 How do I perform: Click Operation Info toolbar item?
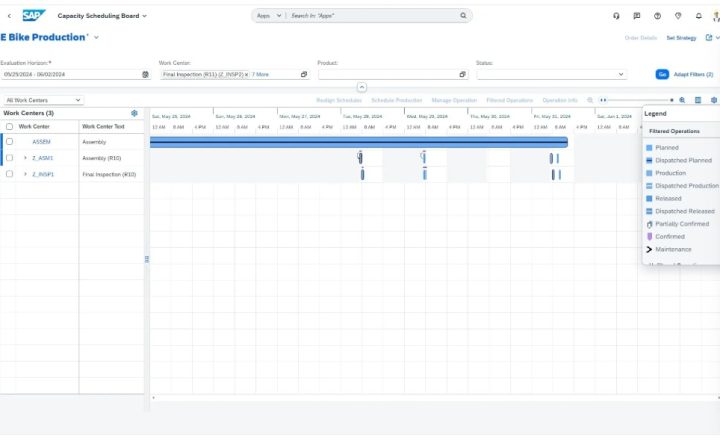pos(560,100)
